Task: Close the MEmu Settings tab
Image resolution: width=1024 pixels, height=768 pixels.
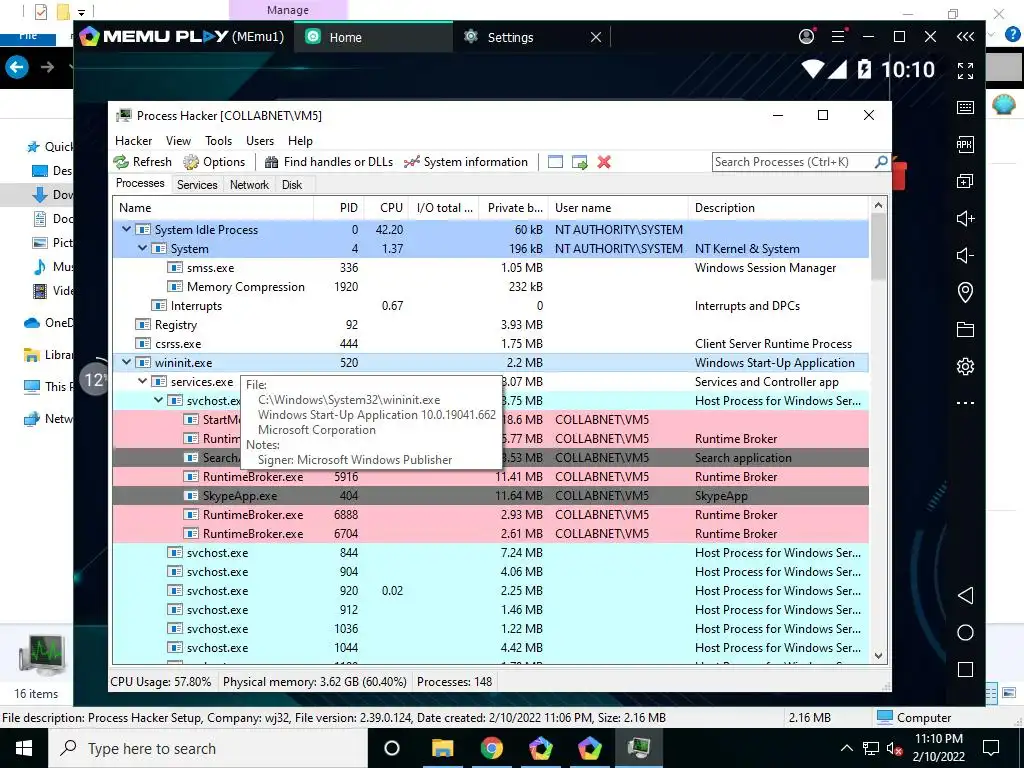Action: pyautogui.click(x=596, y=37)
